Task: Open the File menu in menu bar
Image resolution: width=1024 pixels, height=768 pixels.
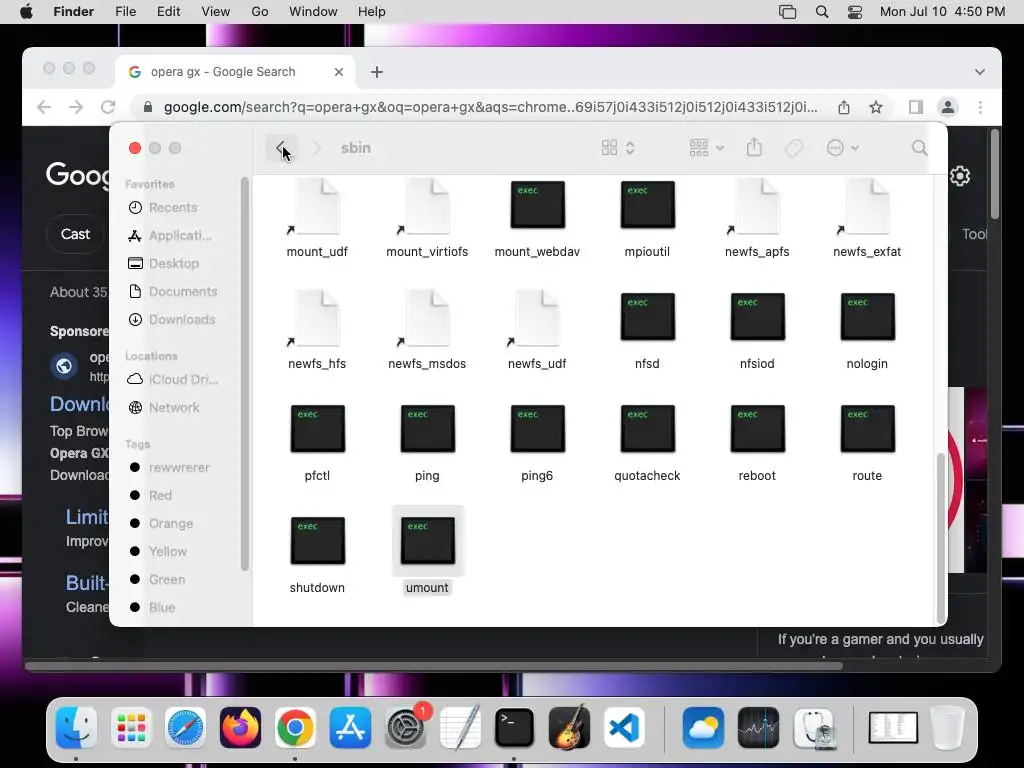Action: (125, 12)
